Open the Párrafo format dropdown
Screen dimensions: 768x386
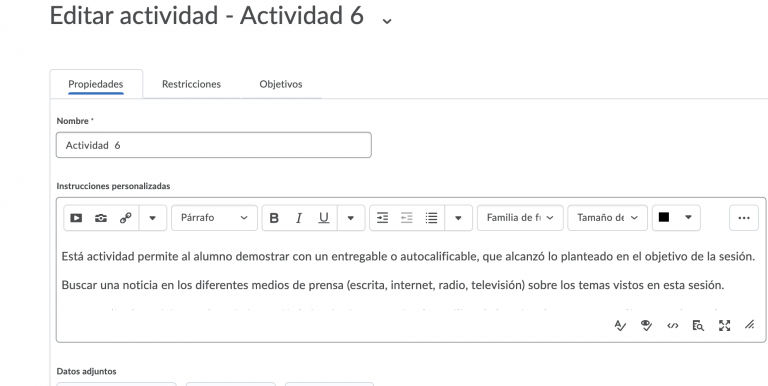click(x=214, y=218)
